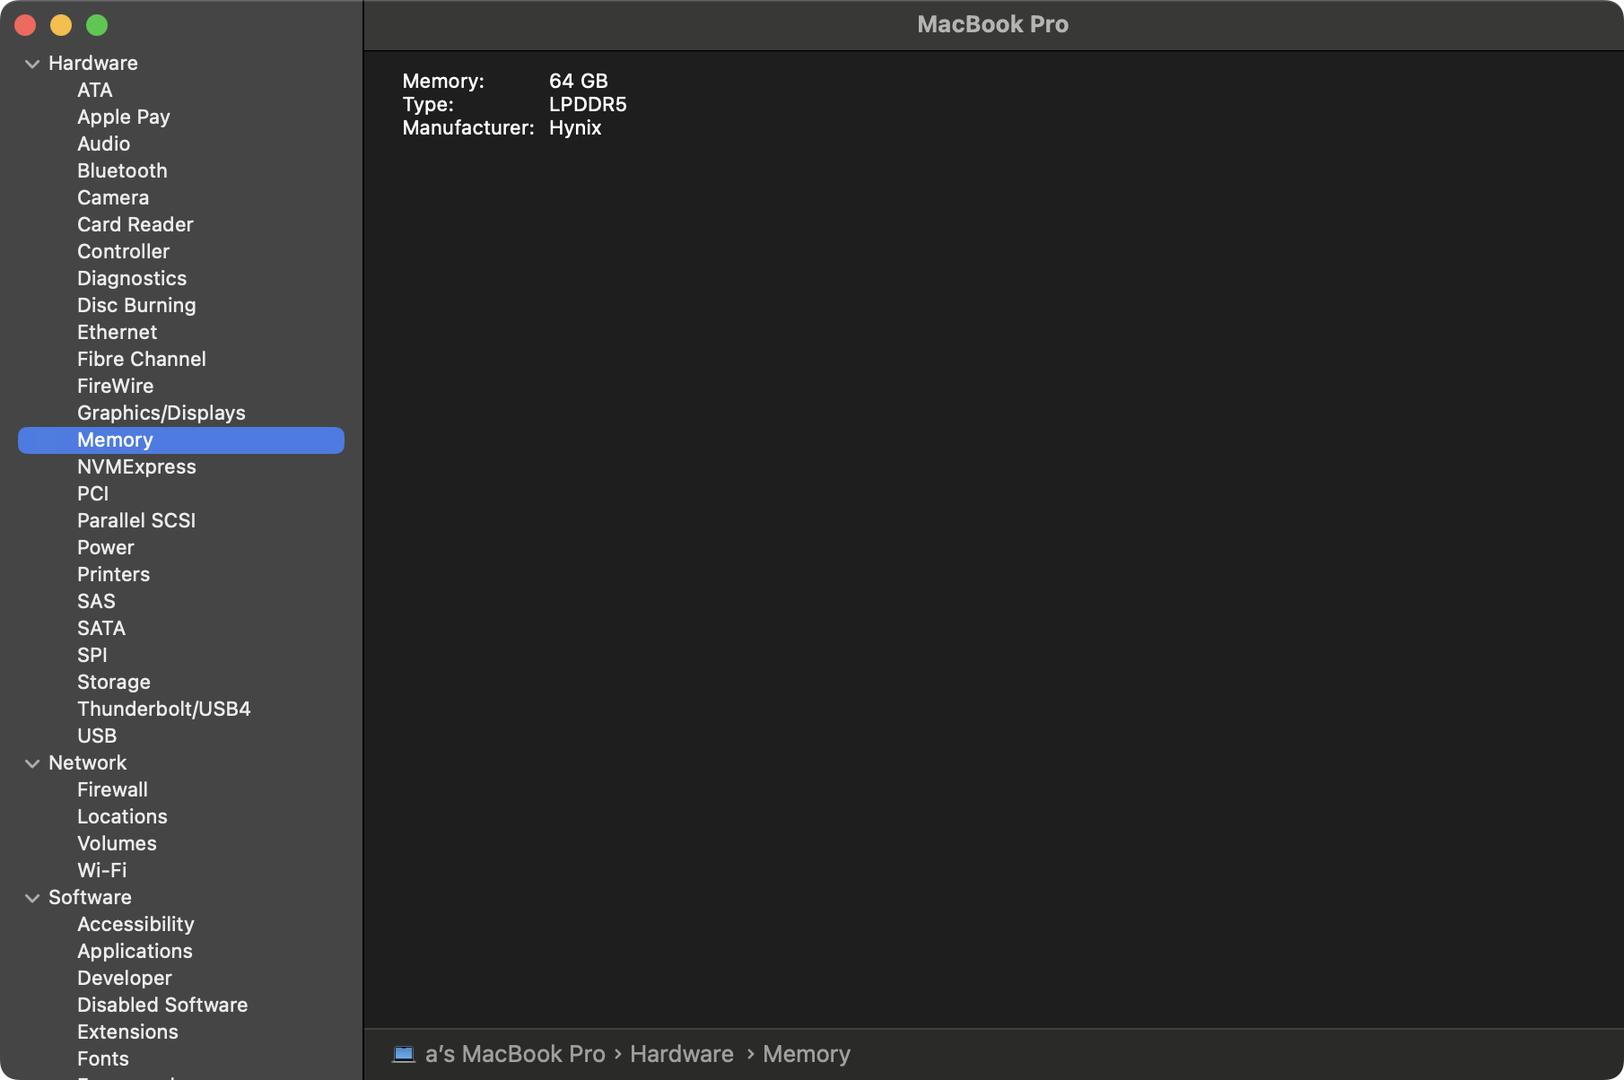Select Developer in Software section
The width and height of the screenshot is (1624, 1080).
[x=125, y=979]
